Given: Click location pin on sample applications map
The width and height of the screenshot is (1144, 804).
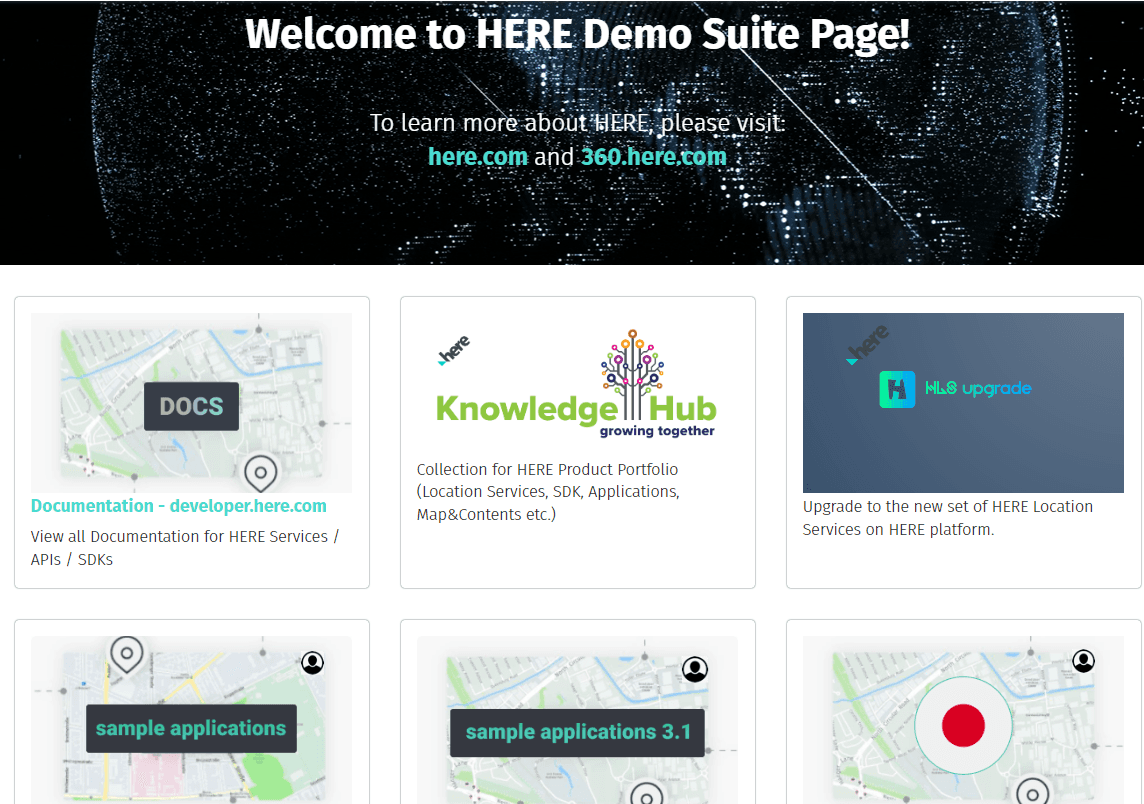Looking at the screenshot, I should pyautogui.click(x=127, y=654).
